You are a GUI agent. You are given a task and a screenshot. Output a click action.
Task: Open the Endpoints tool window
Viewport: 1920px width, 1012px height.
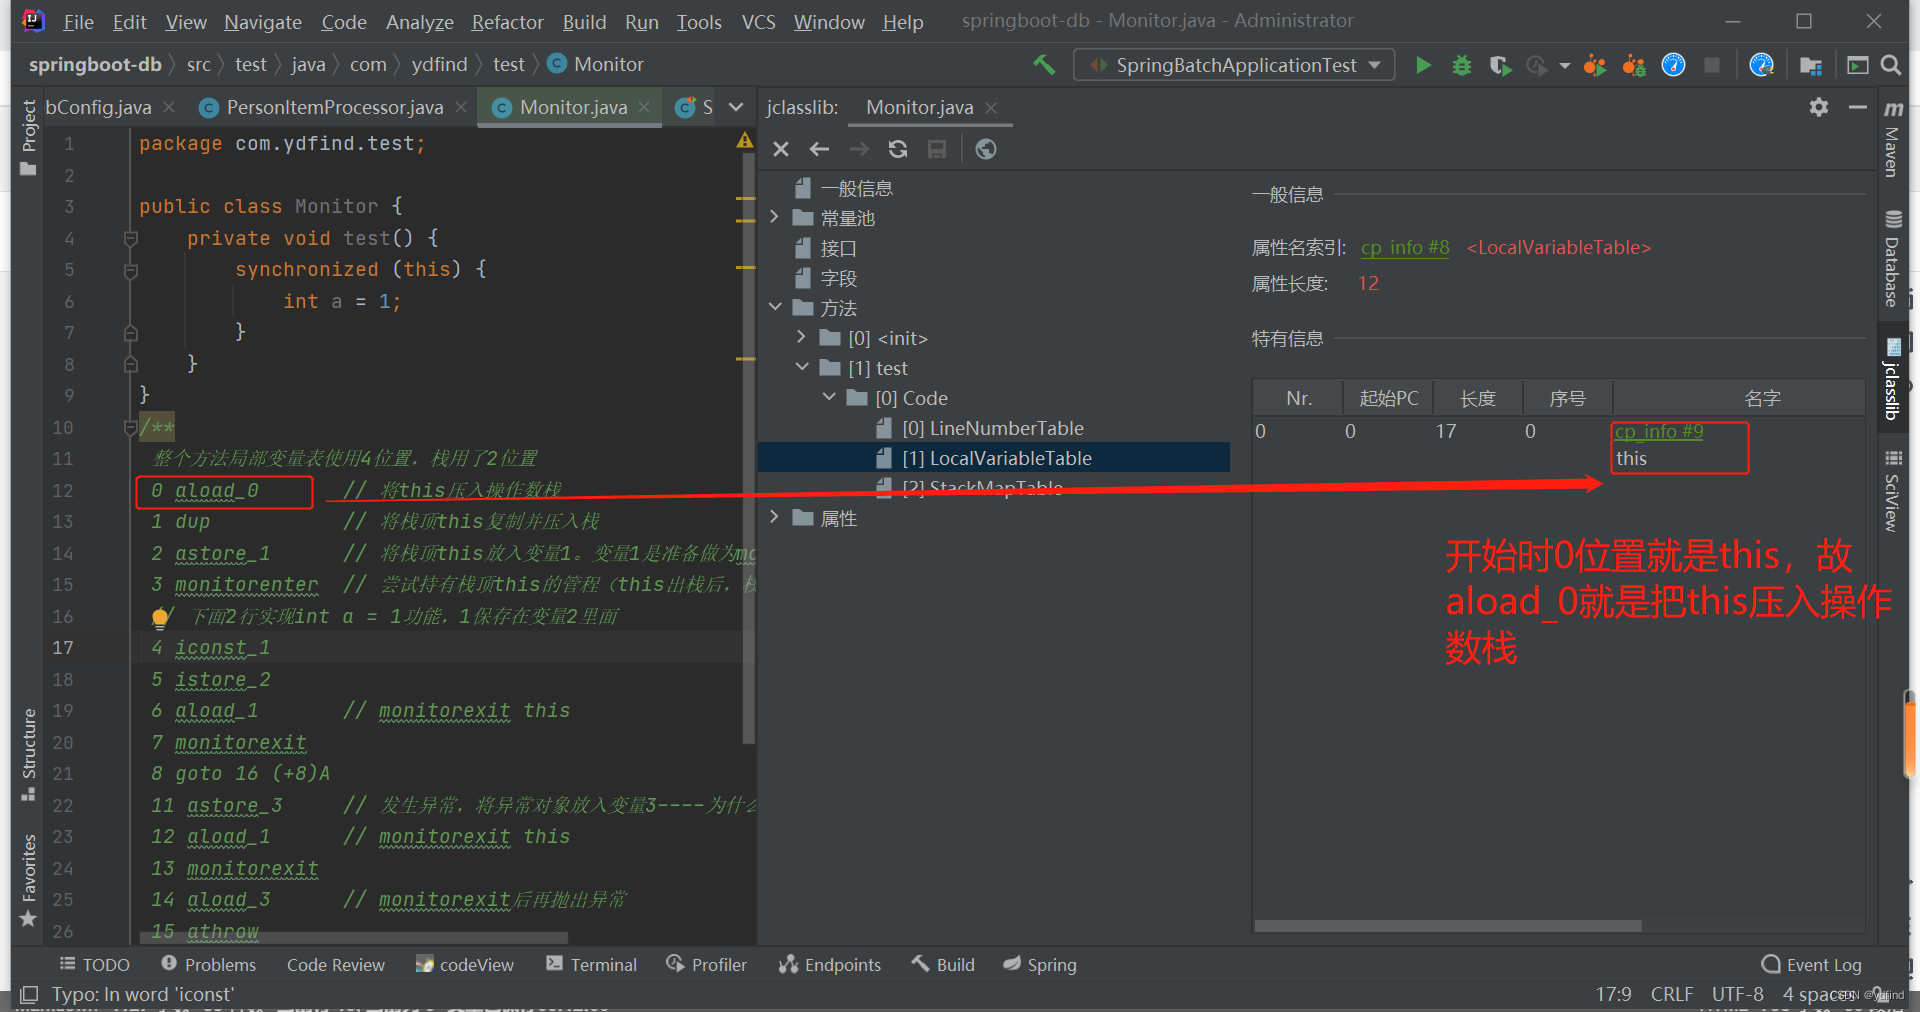(830, 965)
